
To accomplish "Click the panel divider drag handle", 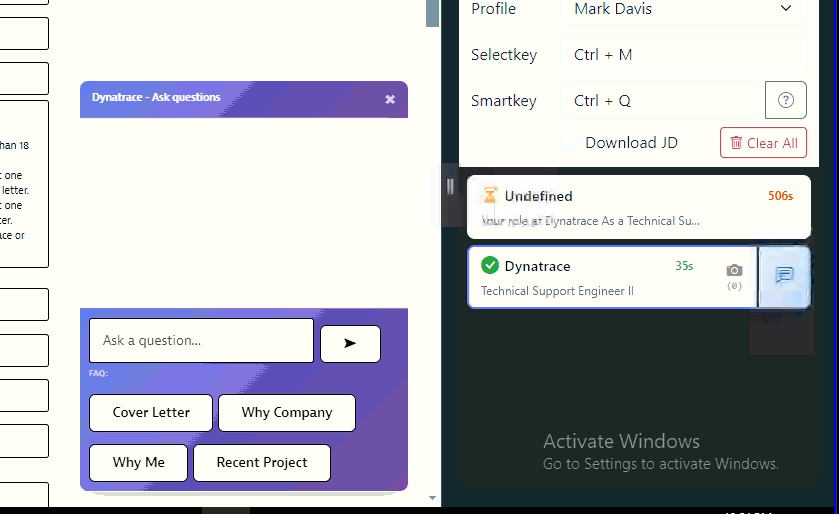I will [450, 186].
